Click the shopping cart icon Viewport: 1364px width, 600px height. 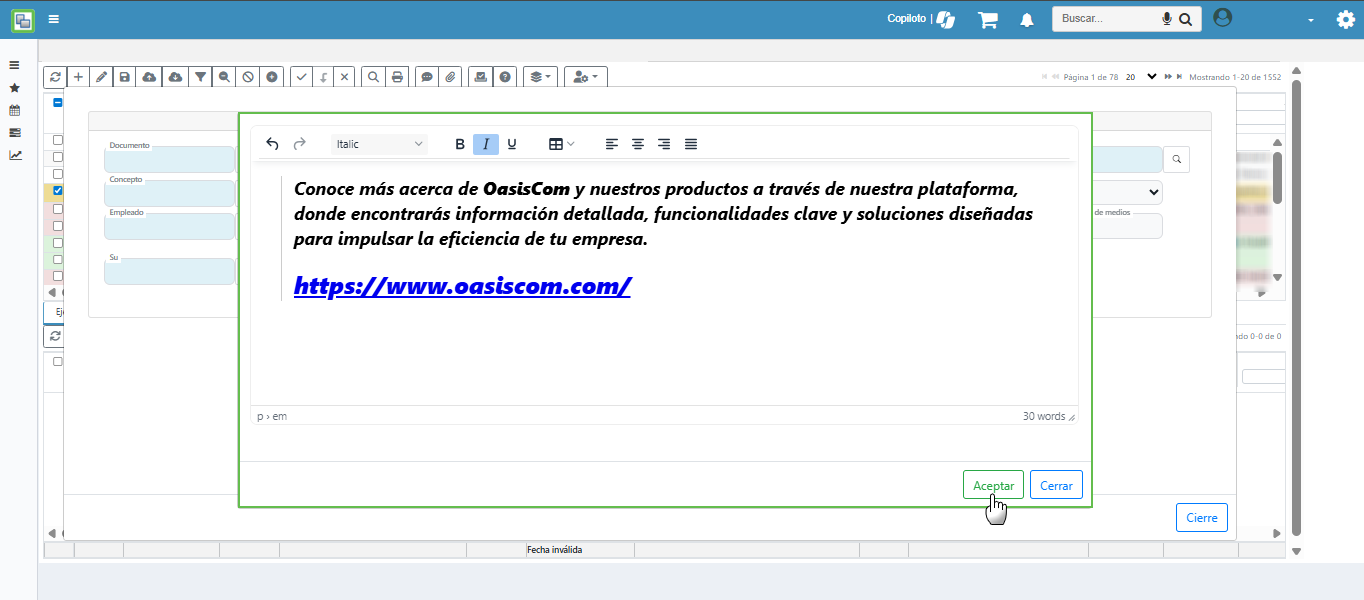point(988,20)
